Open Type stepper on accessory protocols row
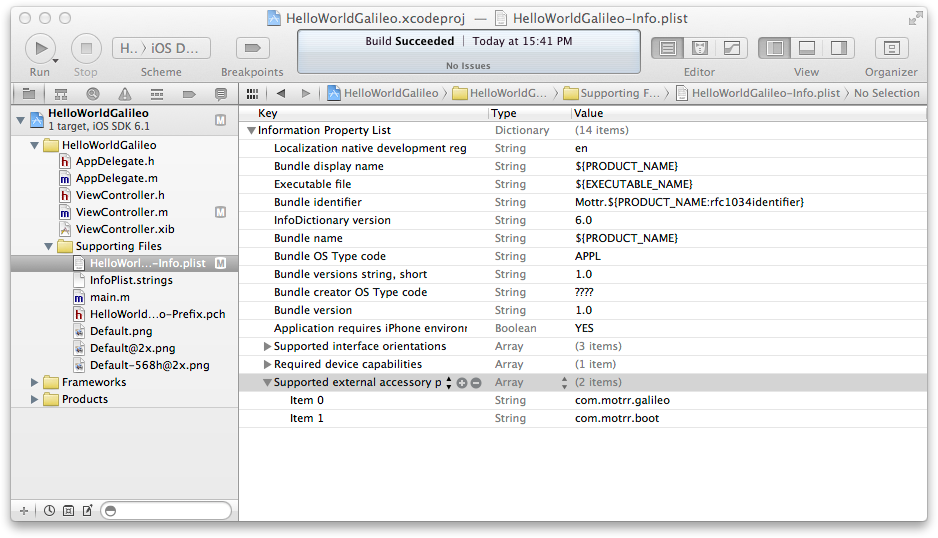 click(564, 383)
